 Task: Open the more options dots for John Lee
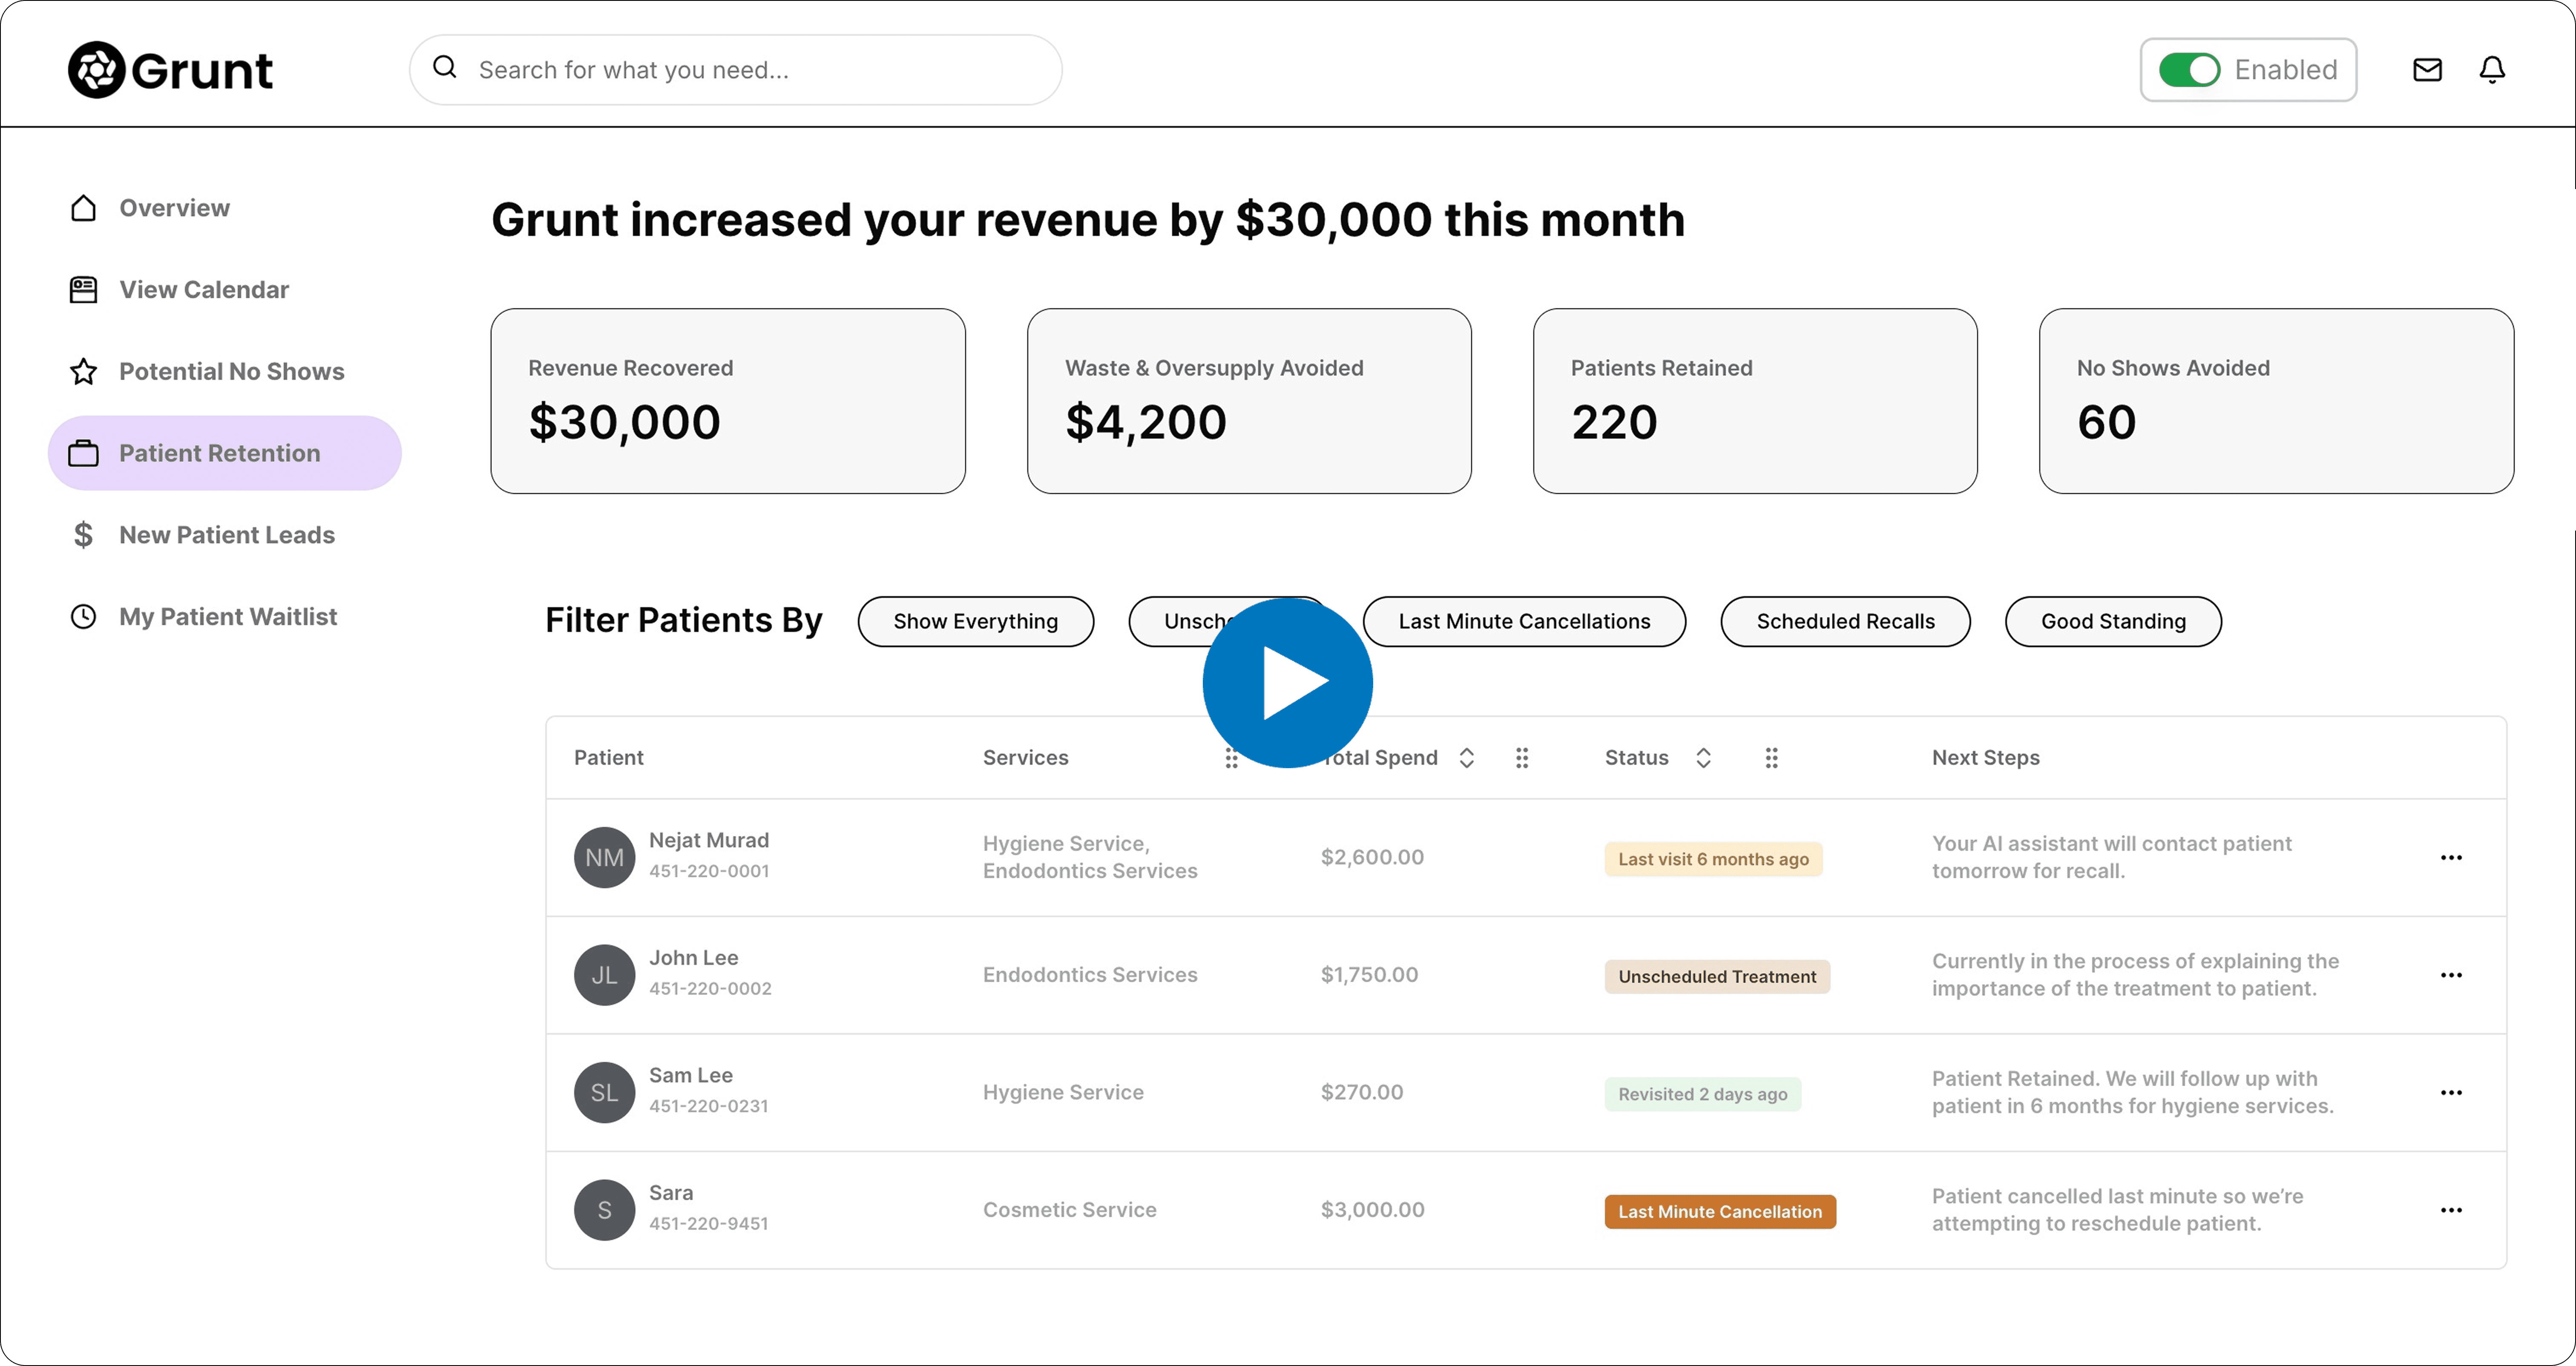(x=2451, y=976)
